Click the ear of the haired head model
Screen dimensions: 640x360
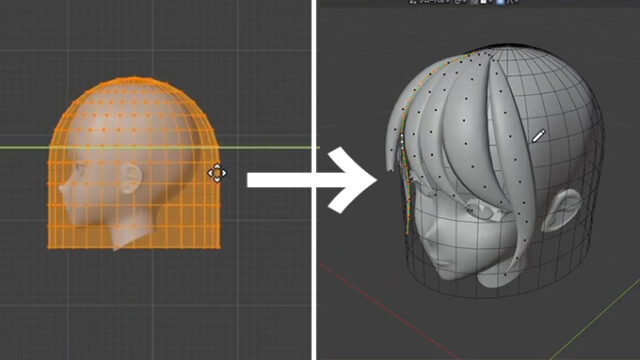click(x=561, y=209)
